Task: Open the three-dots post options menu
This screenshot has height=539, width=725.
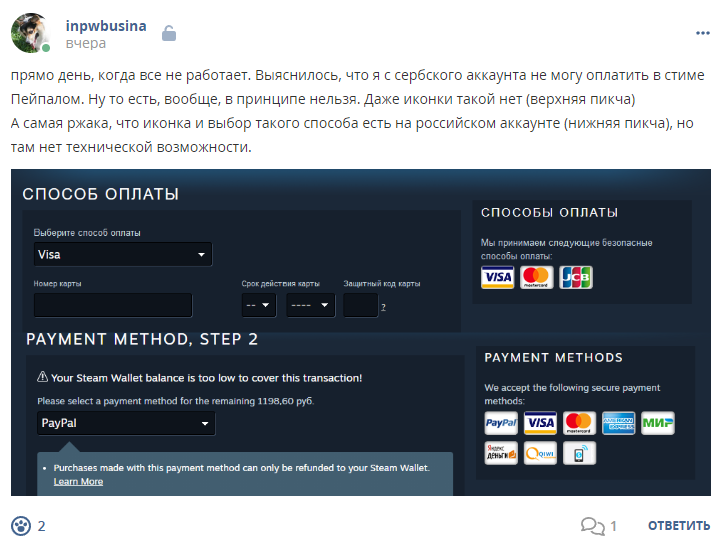Action: point(702,33)
